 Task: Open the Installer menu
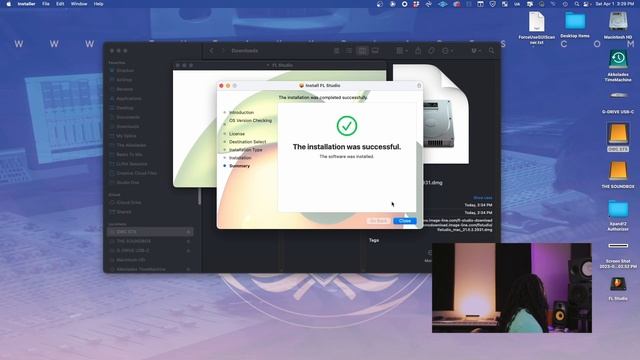[26, 4]
